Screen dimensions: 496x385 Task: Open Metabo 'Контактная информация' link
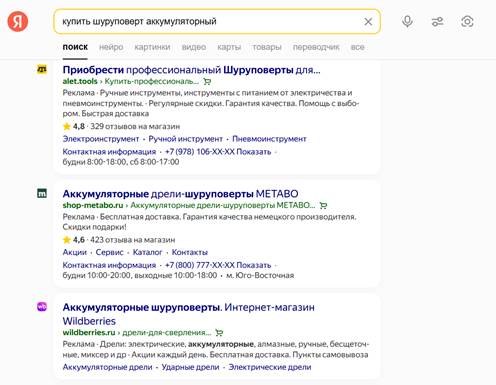click(109, 265)
